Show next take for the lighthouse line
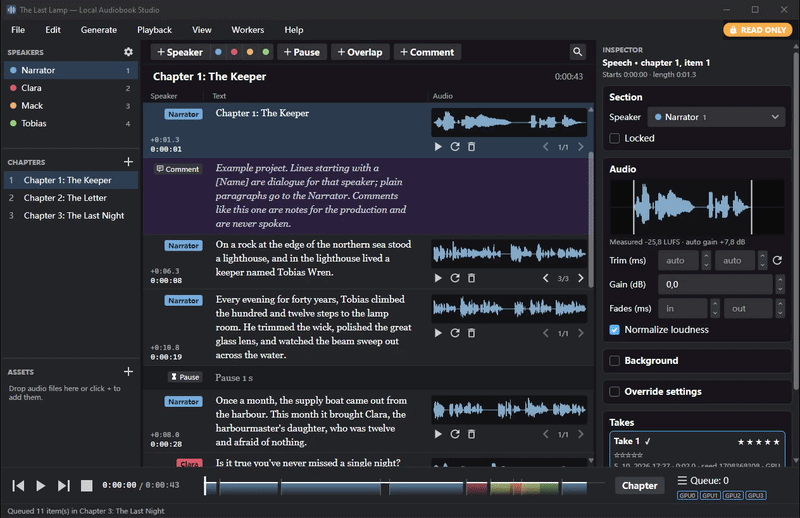Image resolution: width=800 pixels, height=518 pixels. point(581,278)
